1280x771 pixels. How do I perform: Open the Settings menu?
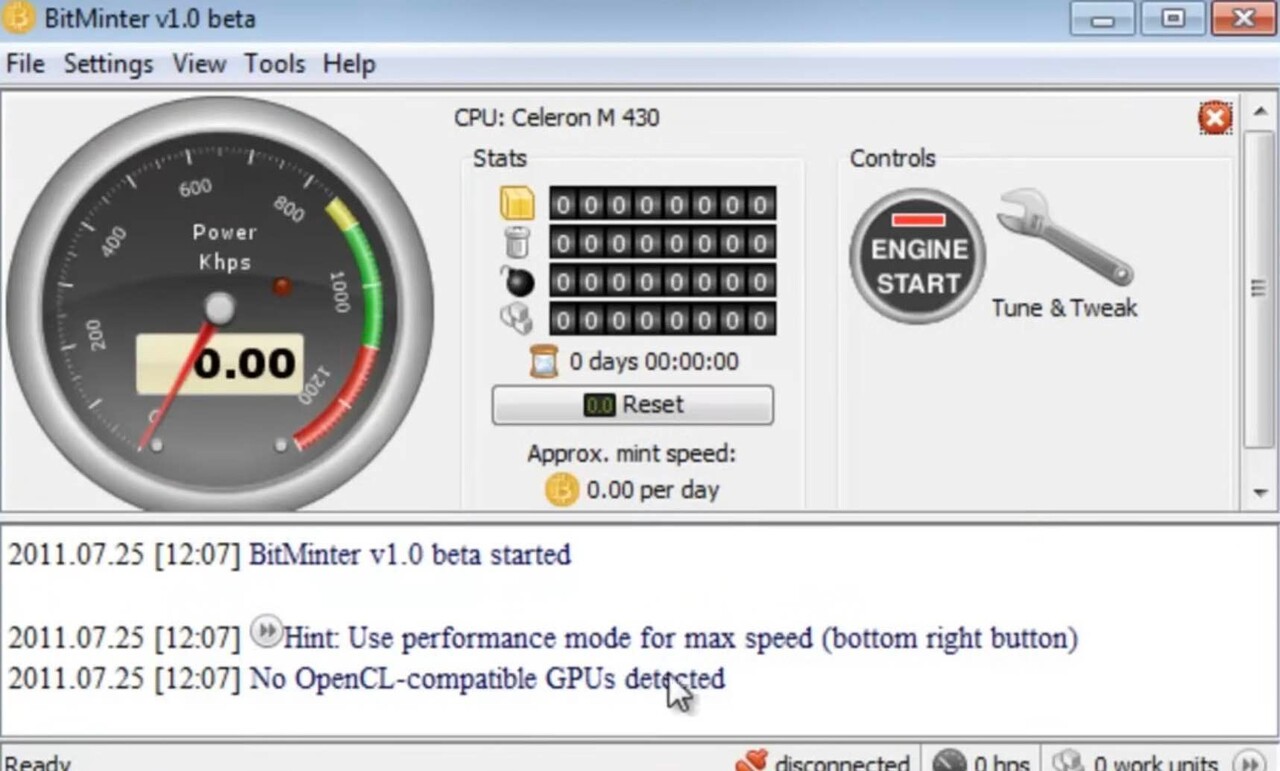[108, 64]
